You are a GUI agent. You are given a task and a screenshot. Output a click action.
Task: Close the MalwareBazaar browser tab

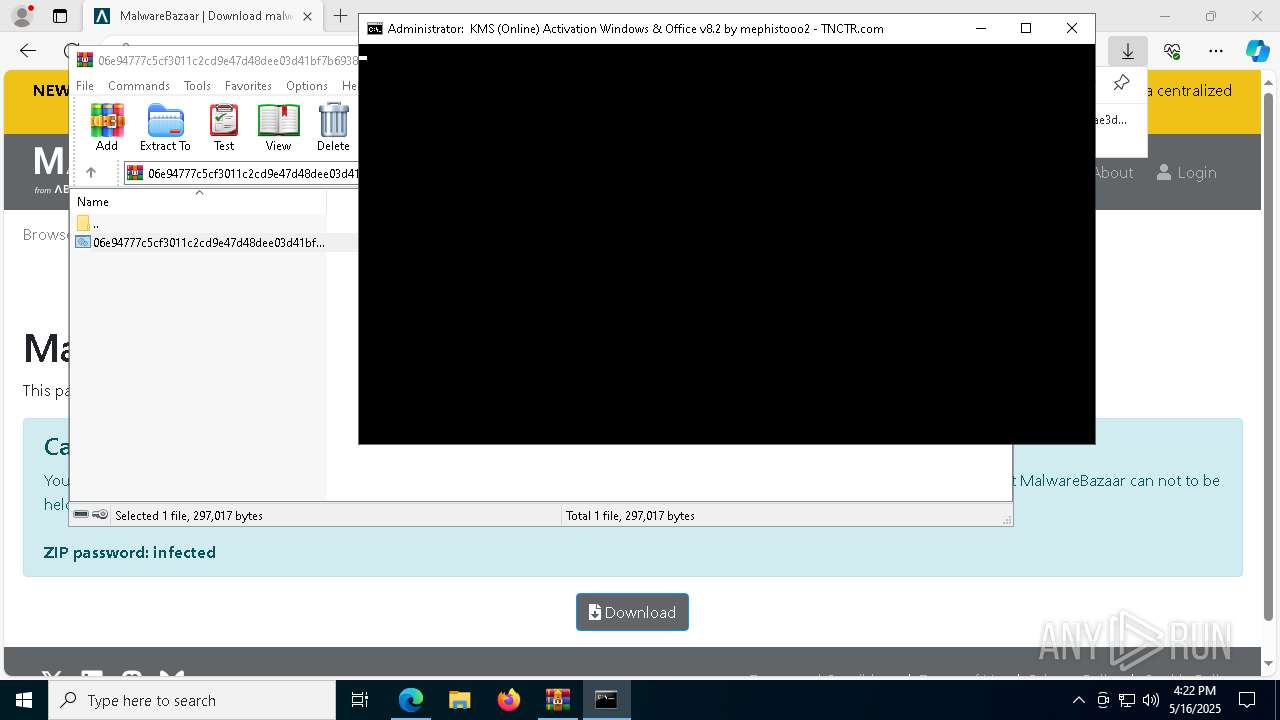[x=307, y=16]
